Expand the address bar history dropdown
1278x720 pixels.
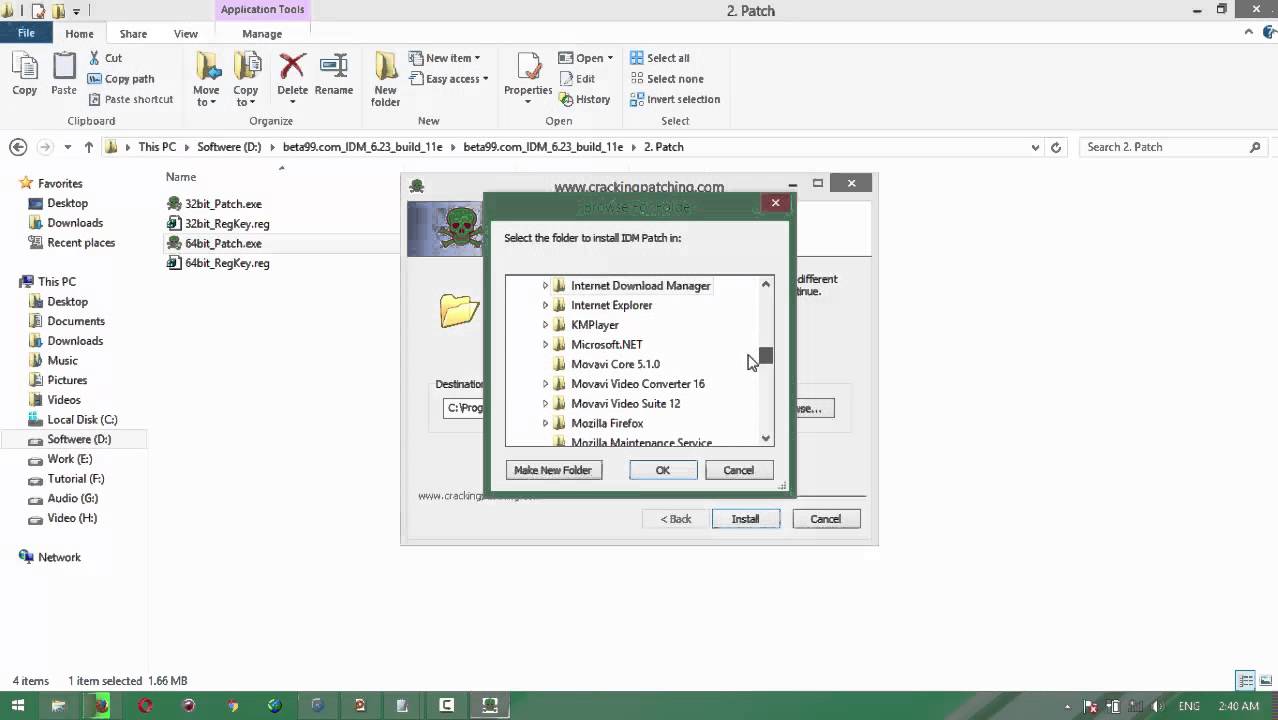[1035, 147]
